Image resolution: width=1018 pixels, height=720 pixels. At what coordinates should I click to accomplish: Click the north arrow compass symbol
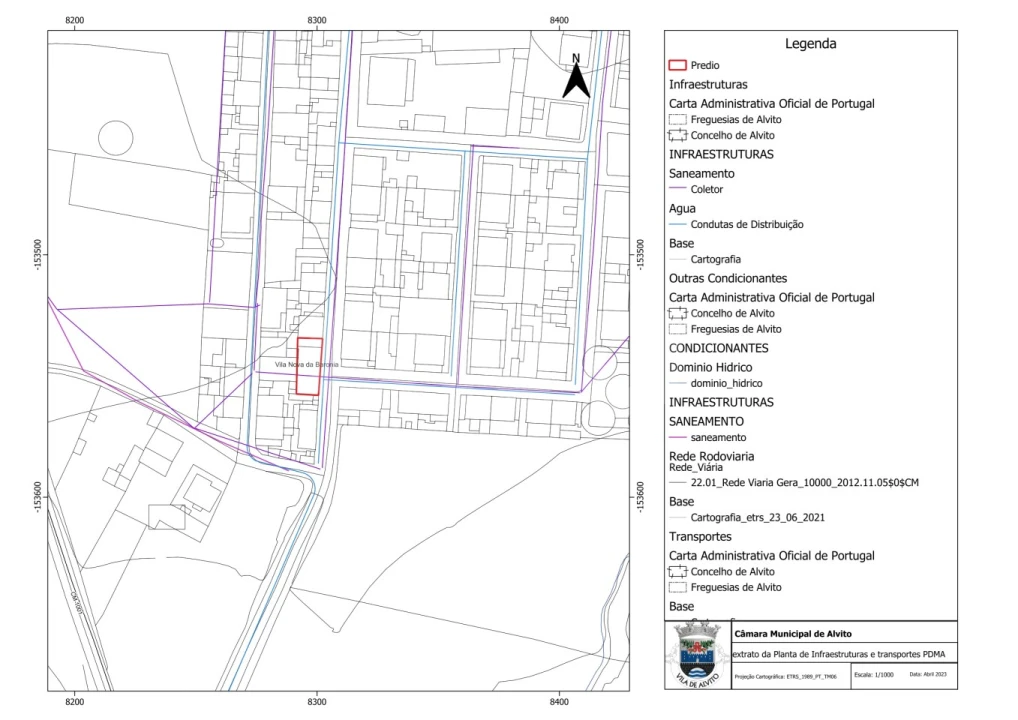(575, 78)
